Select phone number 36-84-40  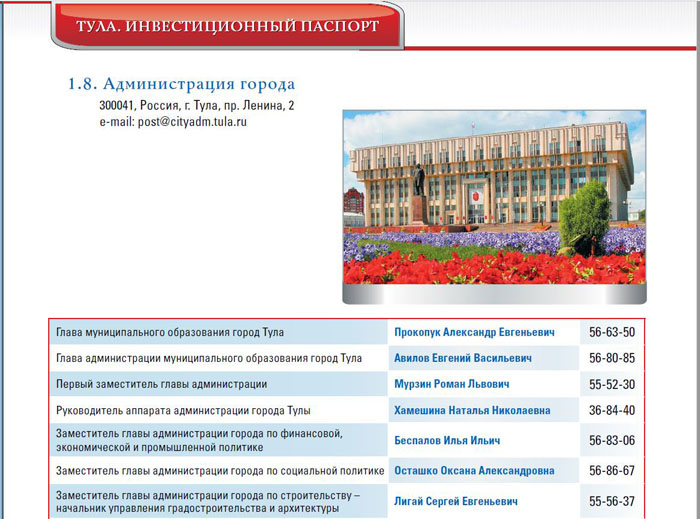click(612, 410)
